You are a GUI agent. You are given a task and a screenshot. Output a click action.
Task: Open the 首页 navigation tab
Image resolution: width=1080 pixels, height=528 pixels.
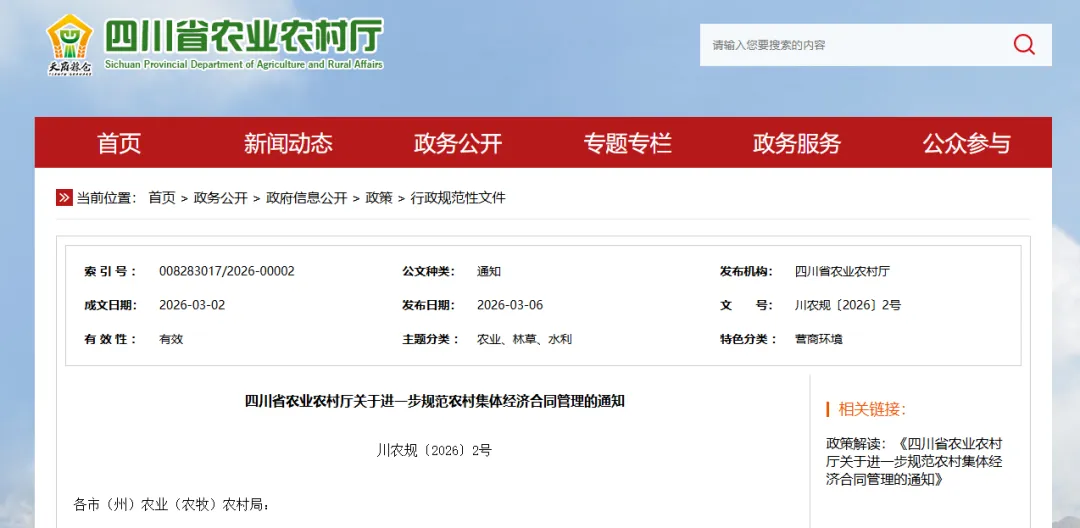coord(119,143)
